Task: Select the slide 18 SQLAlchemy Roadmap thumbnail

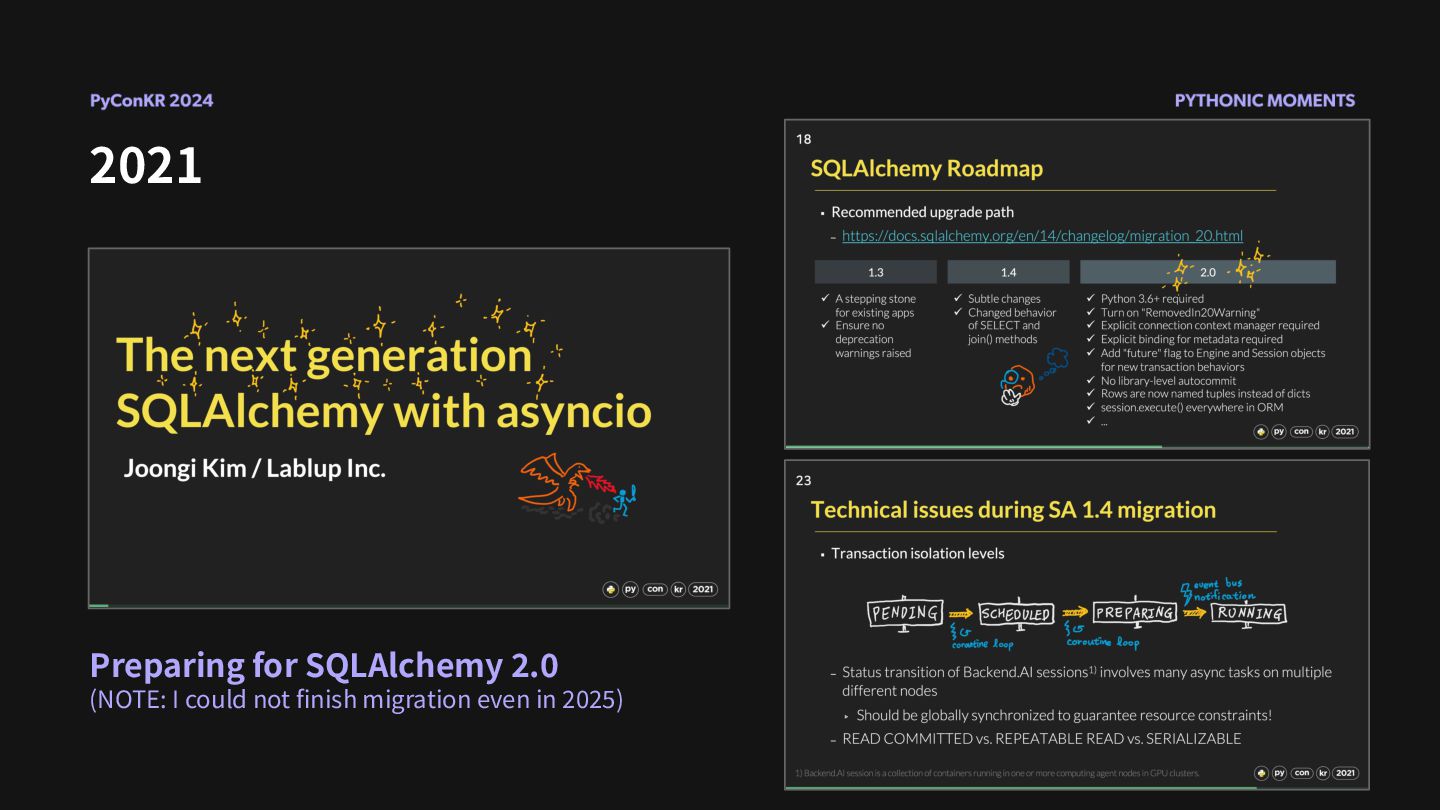Action: pyautogui.click(x=1077, y=284)
